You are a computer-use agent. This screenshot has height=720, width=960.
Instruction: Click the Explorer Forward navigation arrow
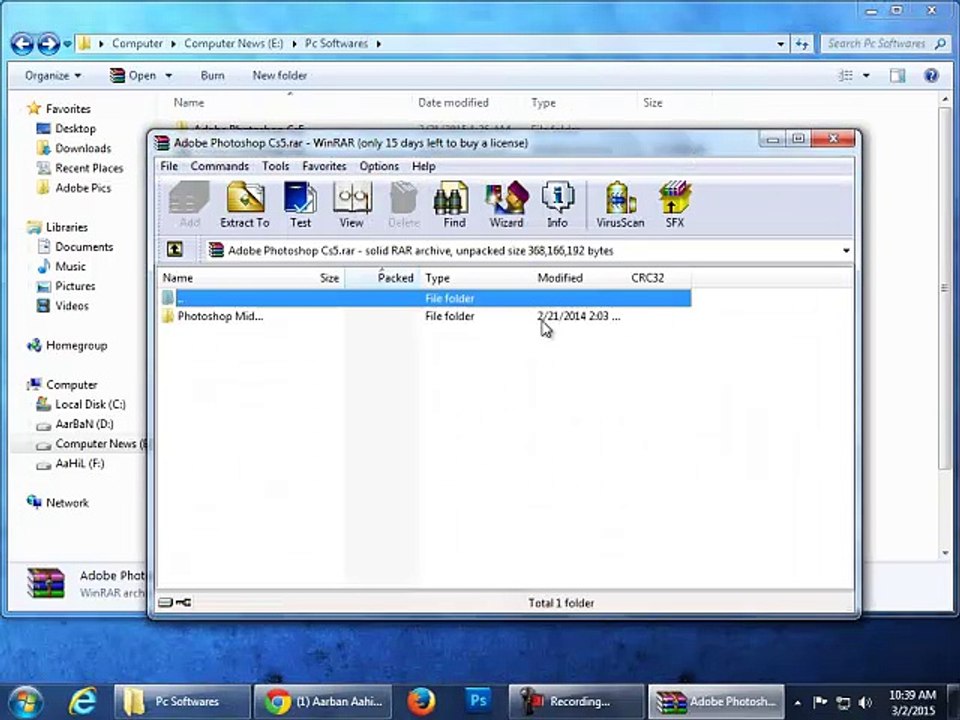coord(48,43)
